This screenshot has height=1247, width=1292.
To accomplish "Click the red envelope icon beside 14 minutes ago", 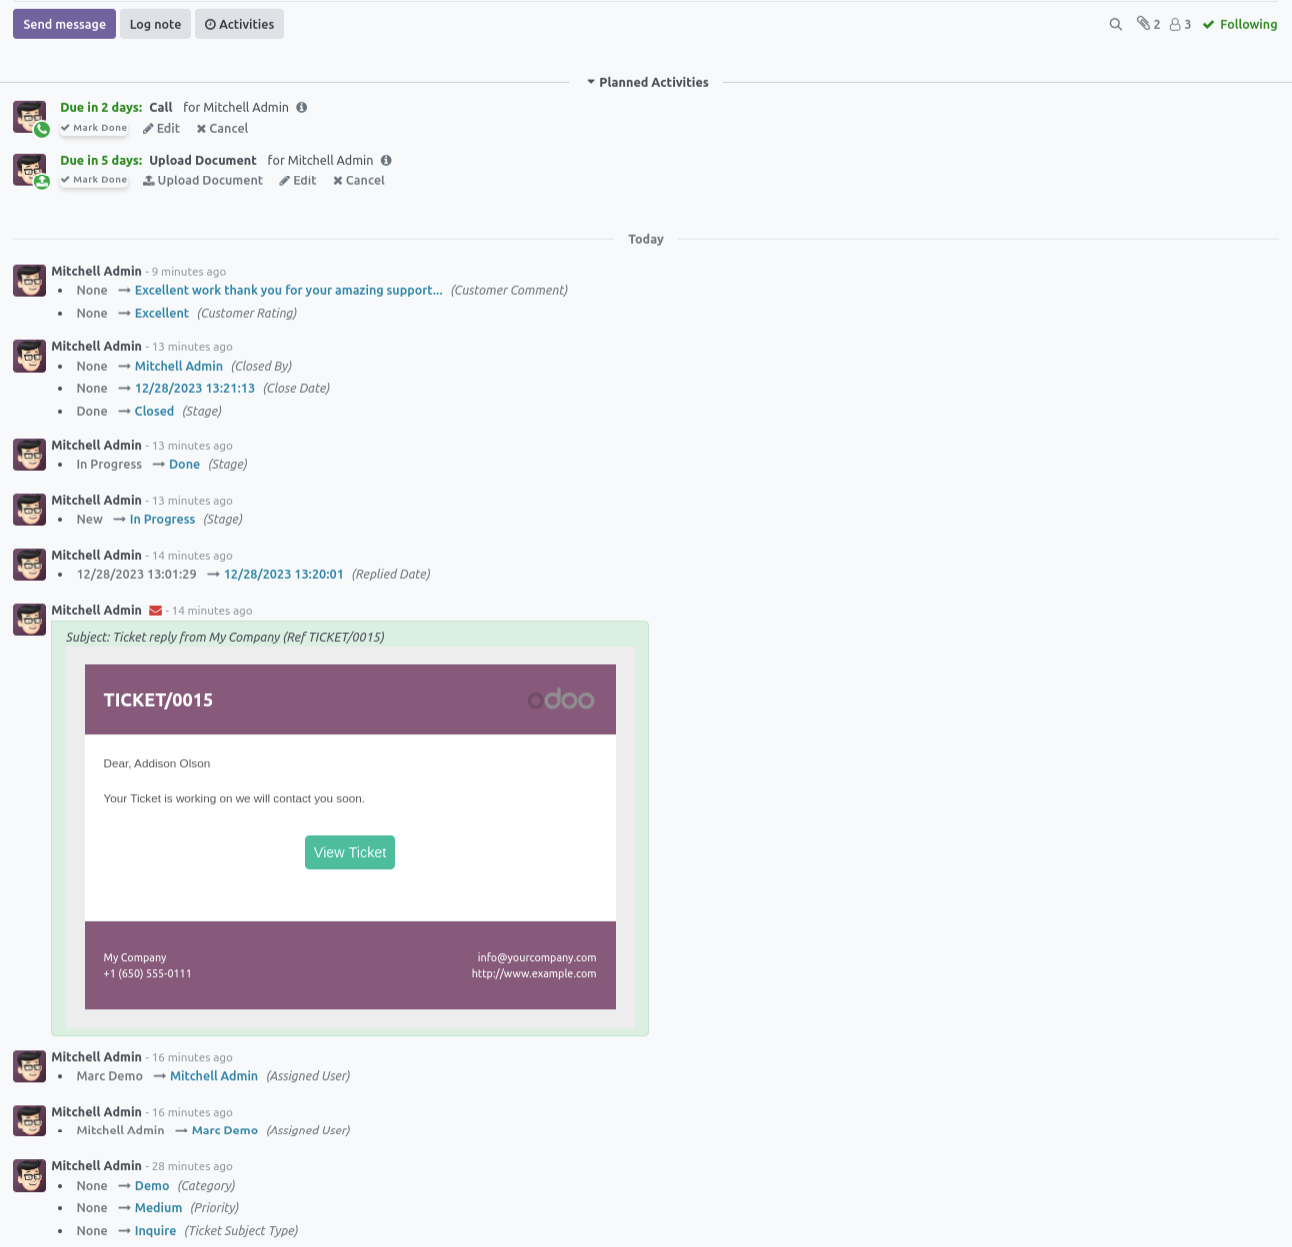I will (155, 611).
